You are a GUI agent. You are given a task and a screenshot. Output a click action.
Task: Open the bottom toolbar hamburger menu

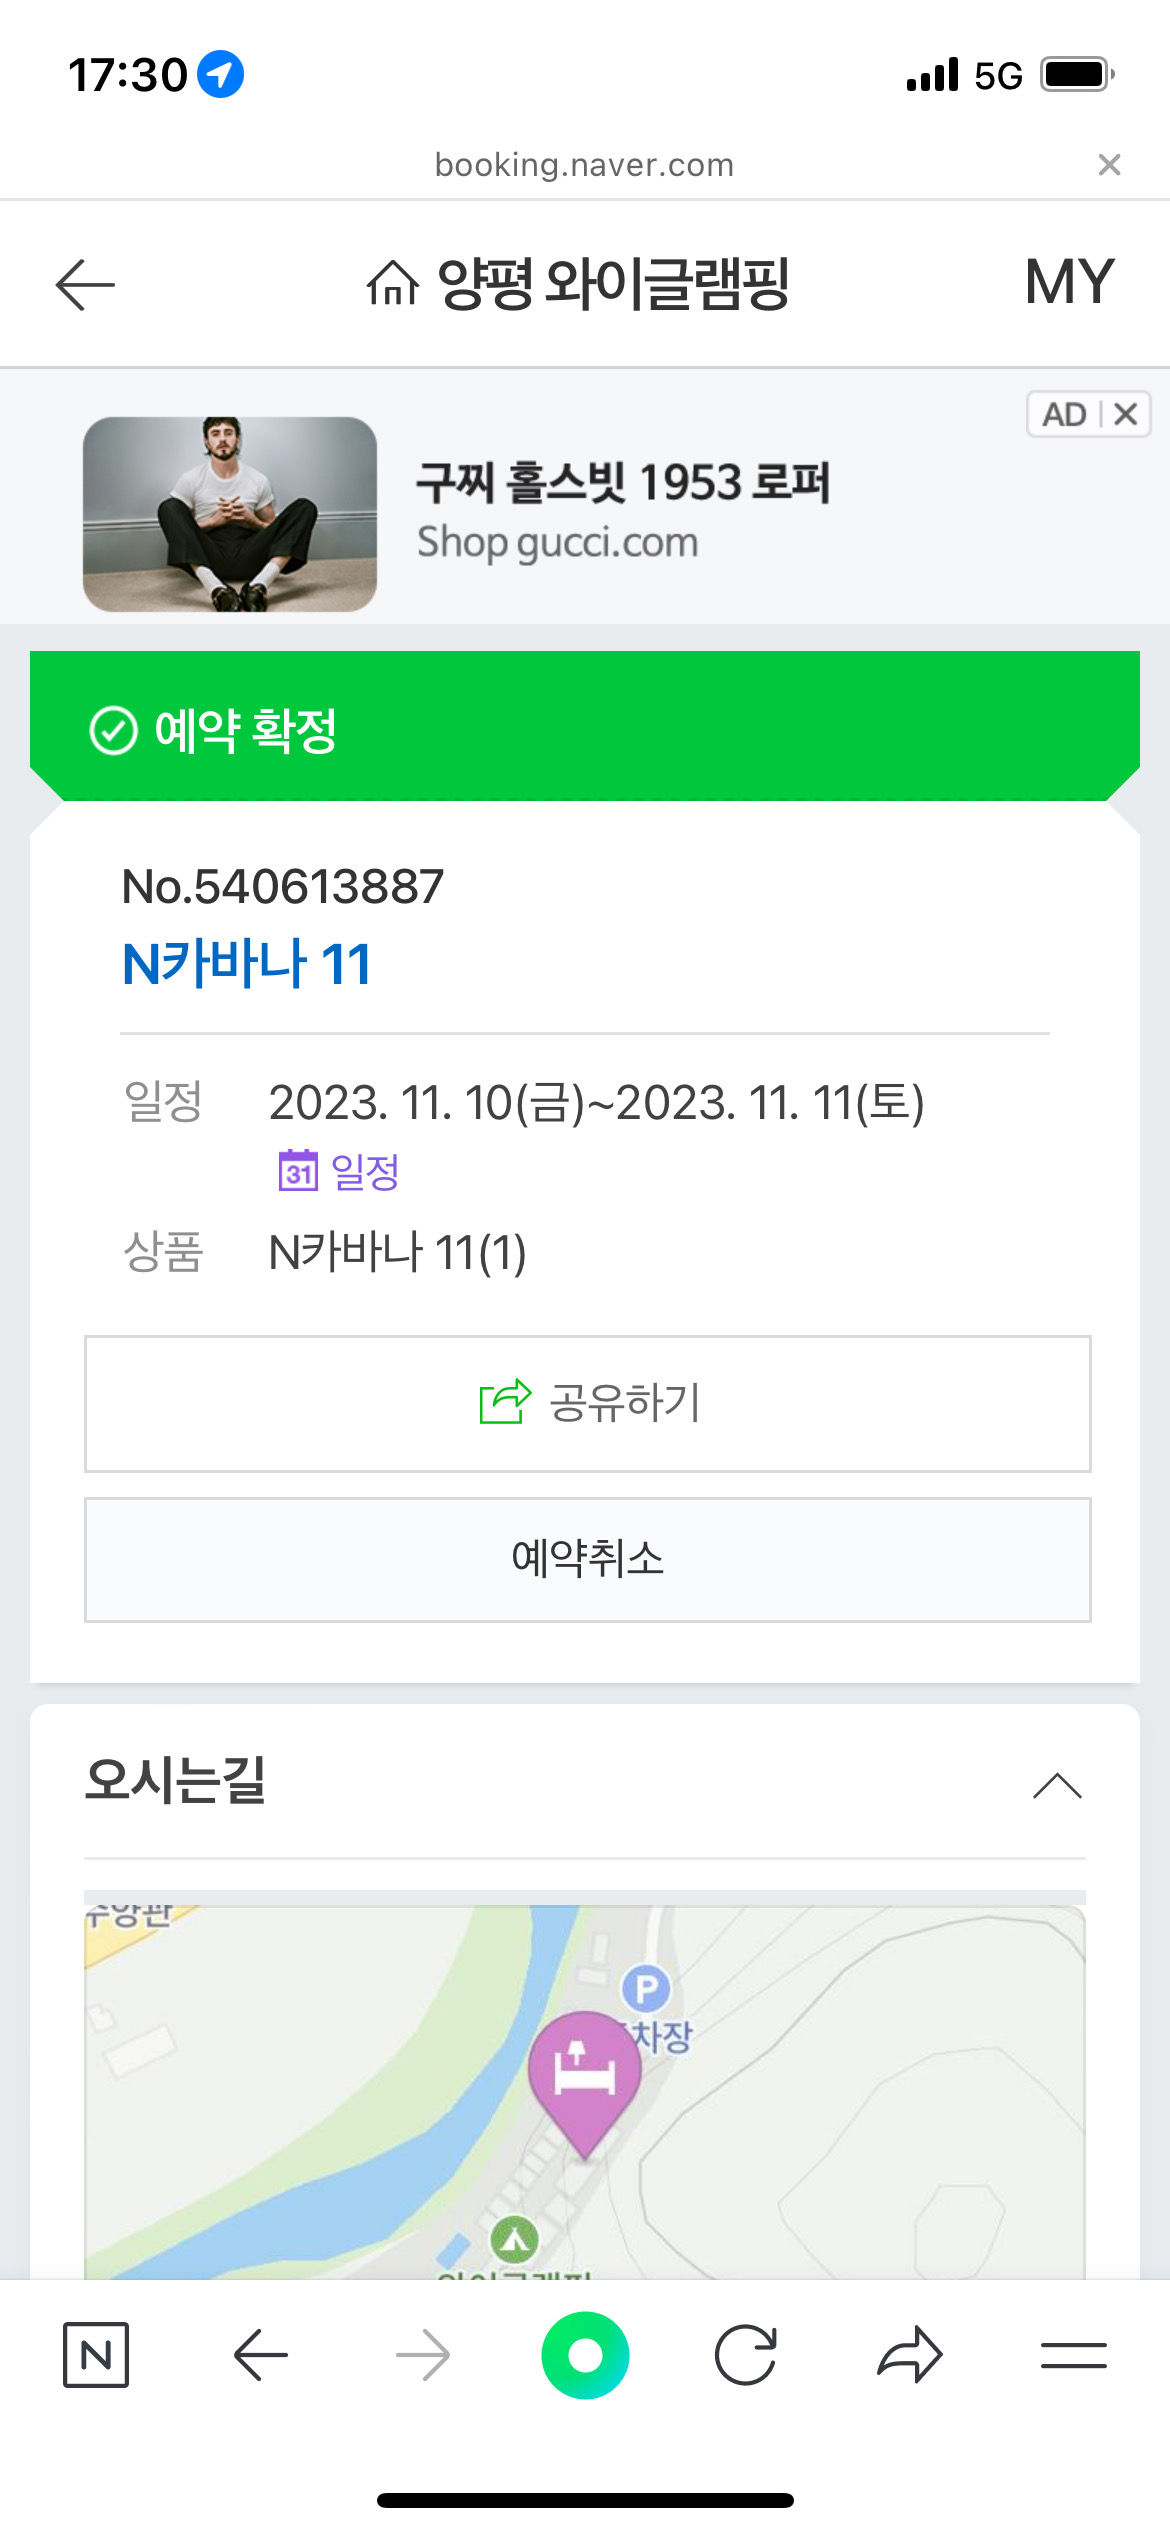click(x=1073, y=2355)
